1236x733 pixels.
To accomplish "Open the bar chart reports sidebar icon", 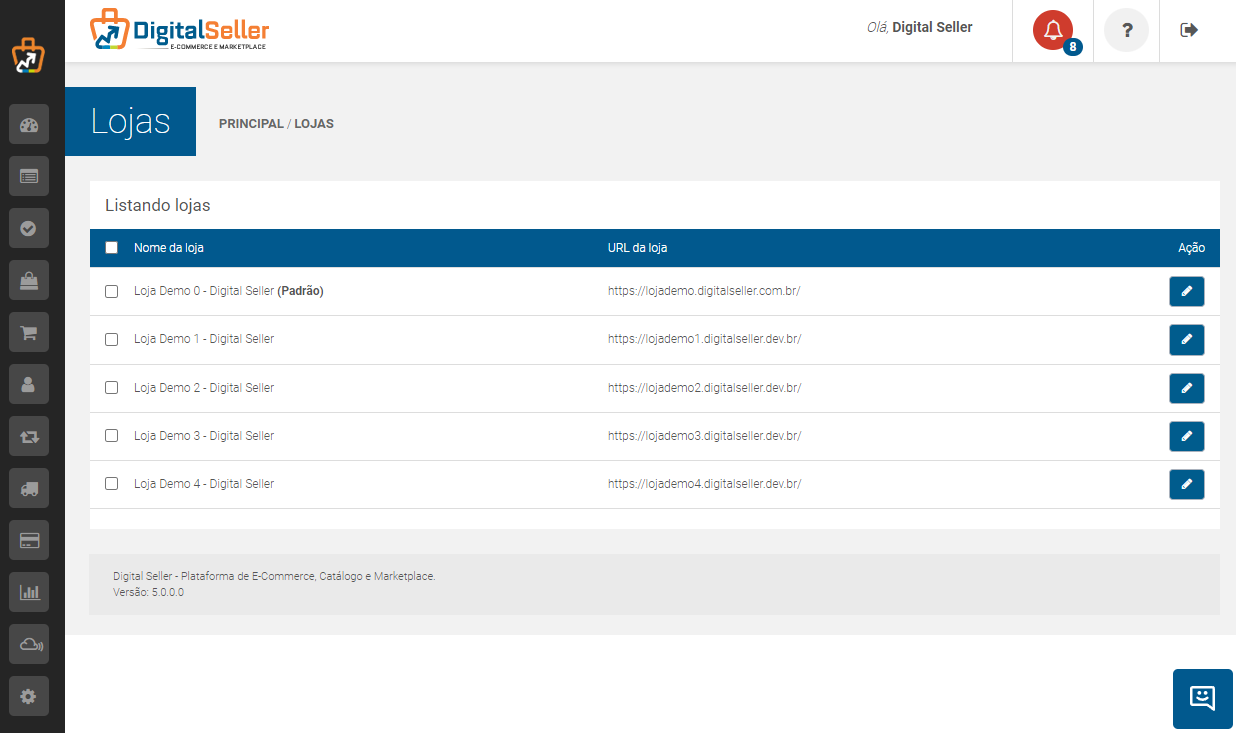I will (28, 592).
